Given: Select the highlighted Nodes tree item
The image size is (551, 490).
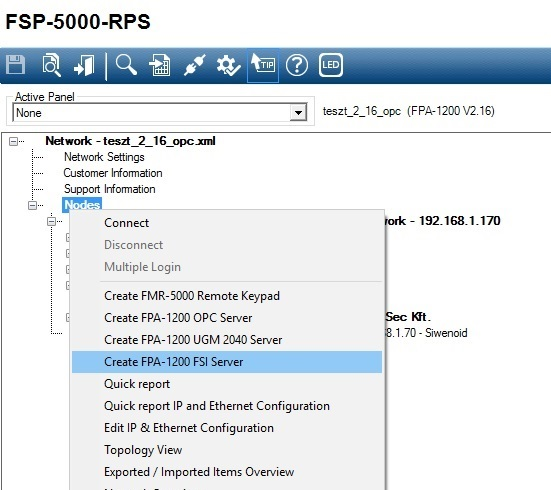Looking at the screenshot, I should [x=82, y=205].
